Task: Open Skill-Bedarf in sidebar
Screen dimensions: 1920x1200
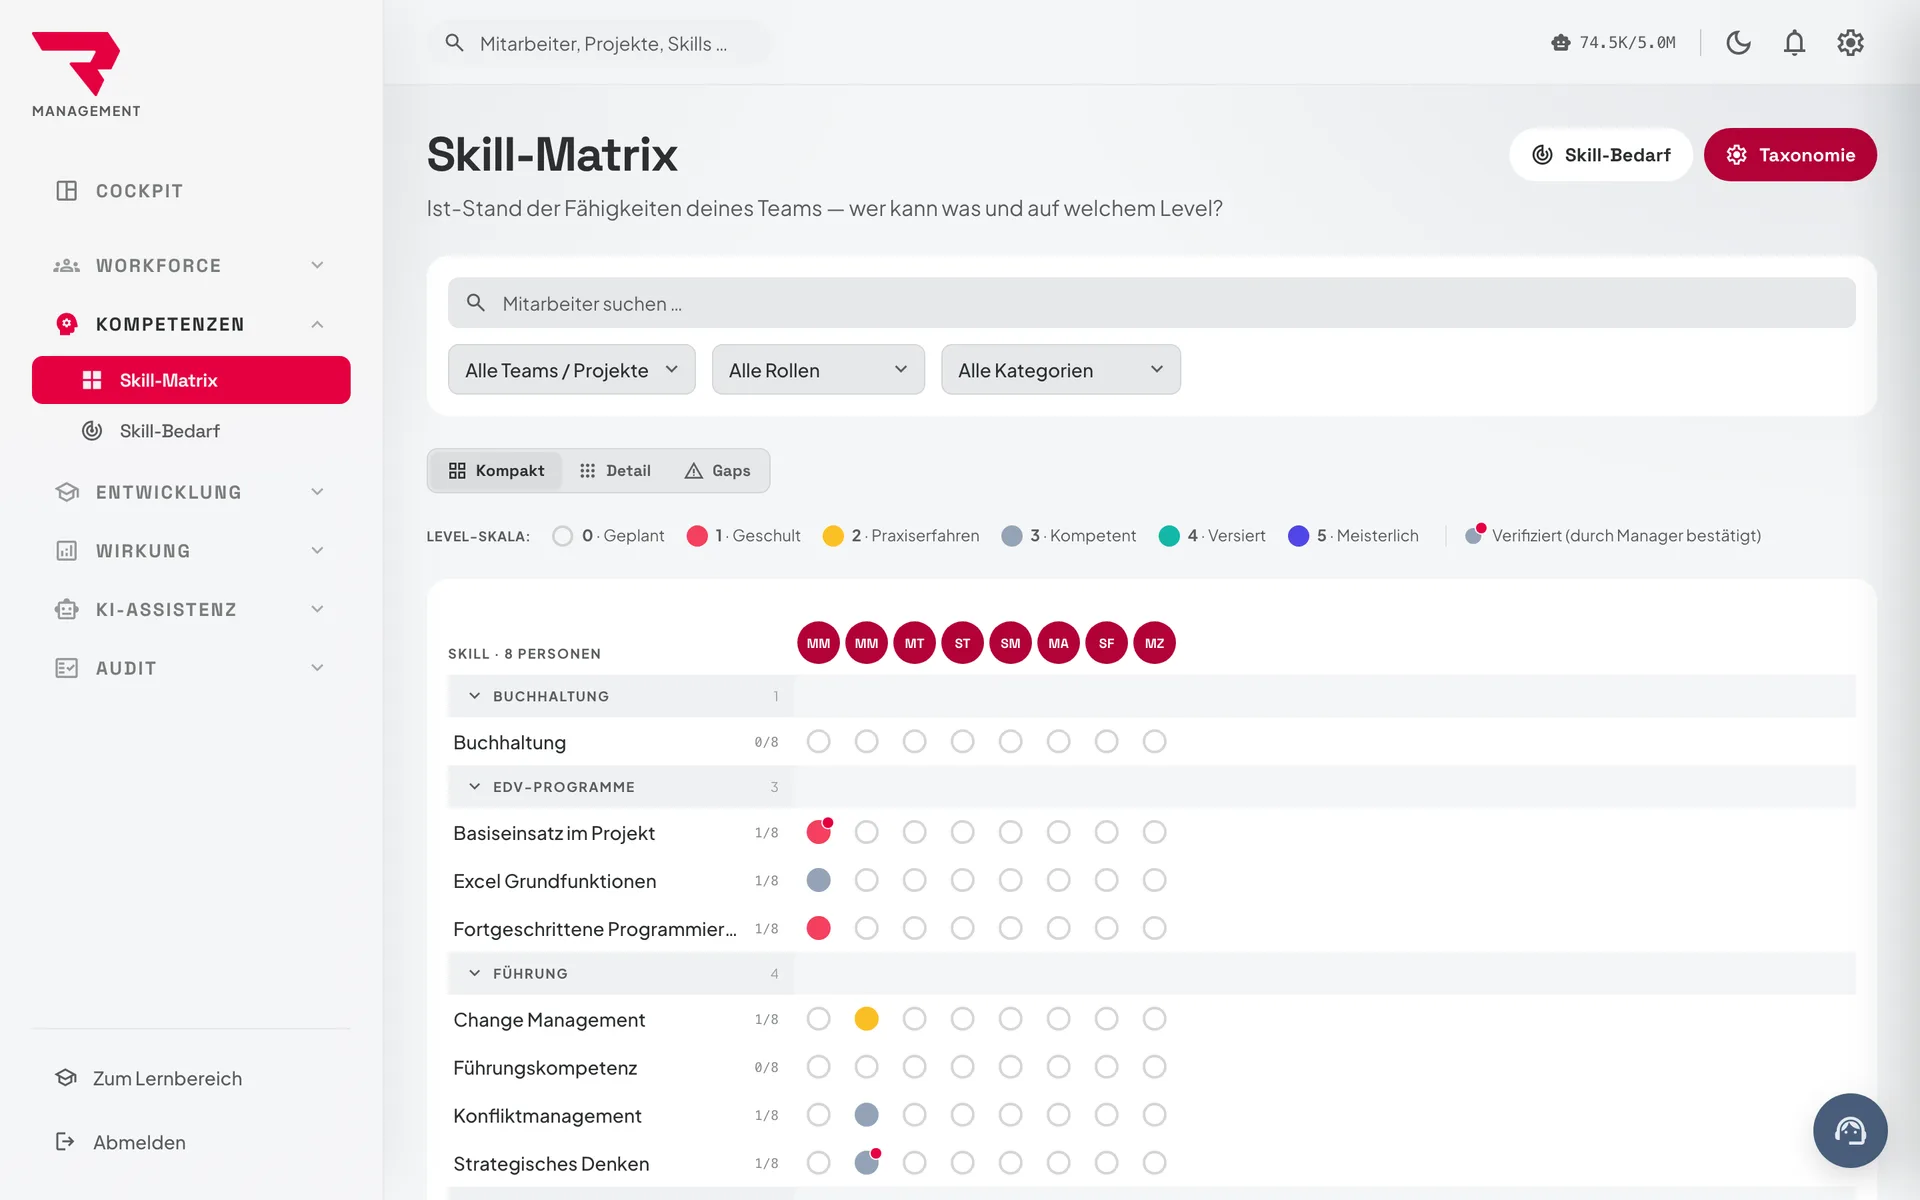Action: 191,431
